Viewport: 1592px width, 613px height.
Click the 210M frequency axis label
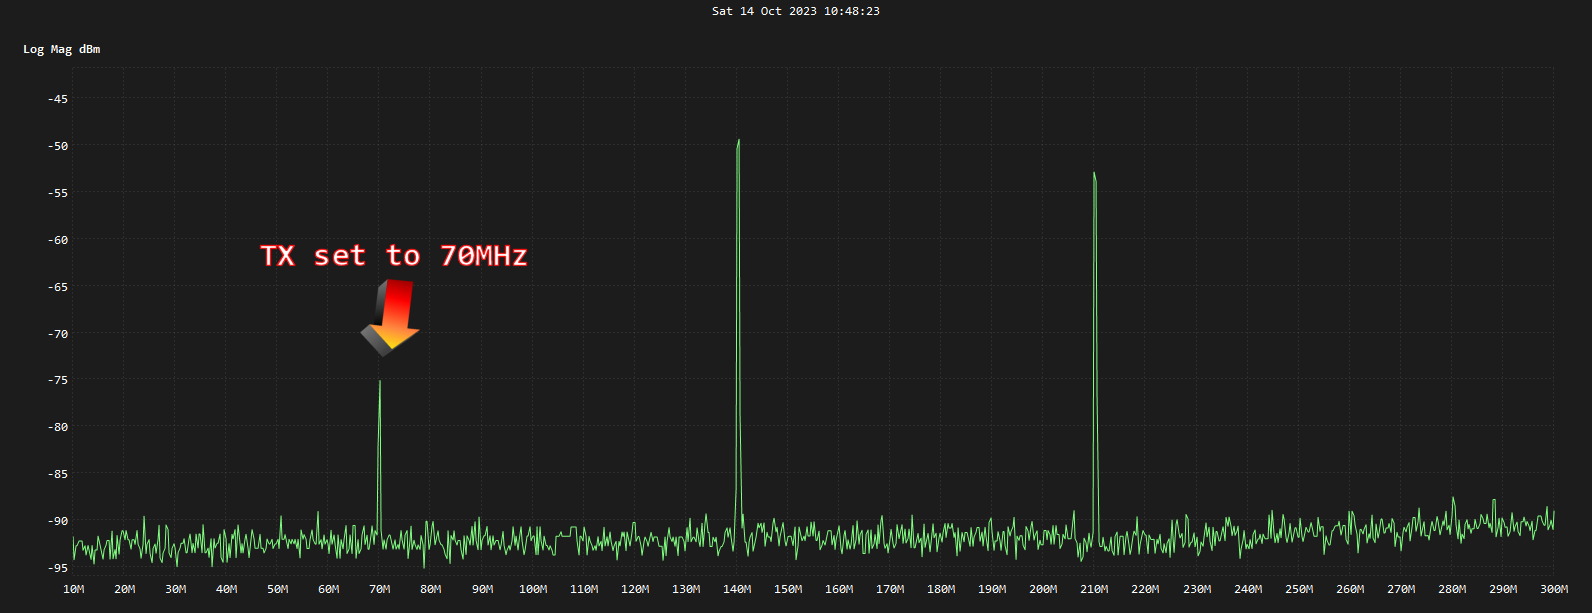coord(1094,589)
